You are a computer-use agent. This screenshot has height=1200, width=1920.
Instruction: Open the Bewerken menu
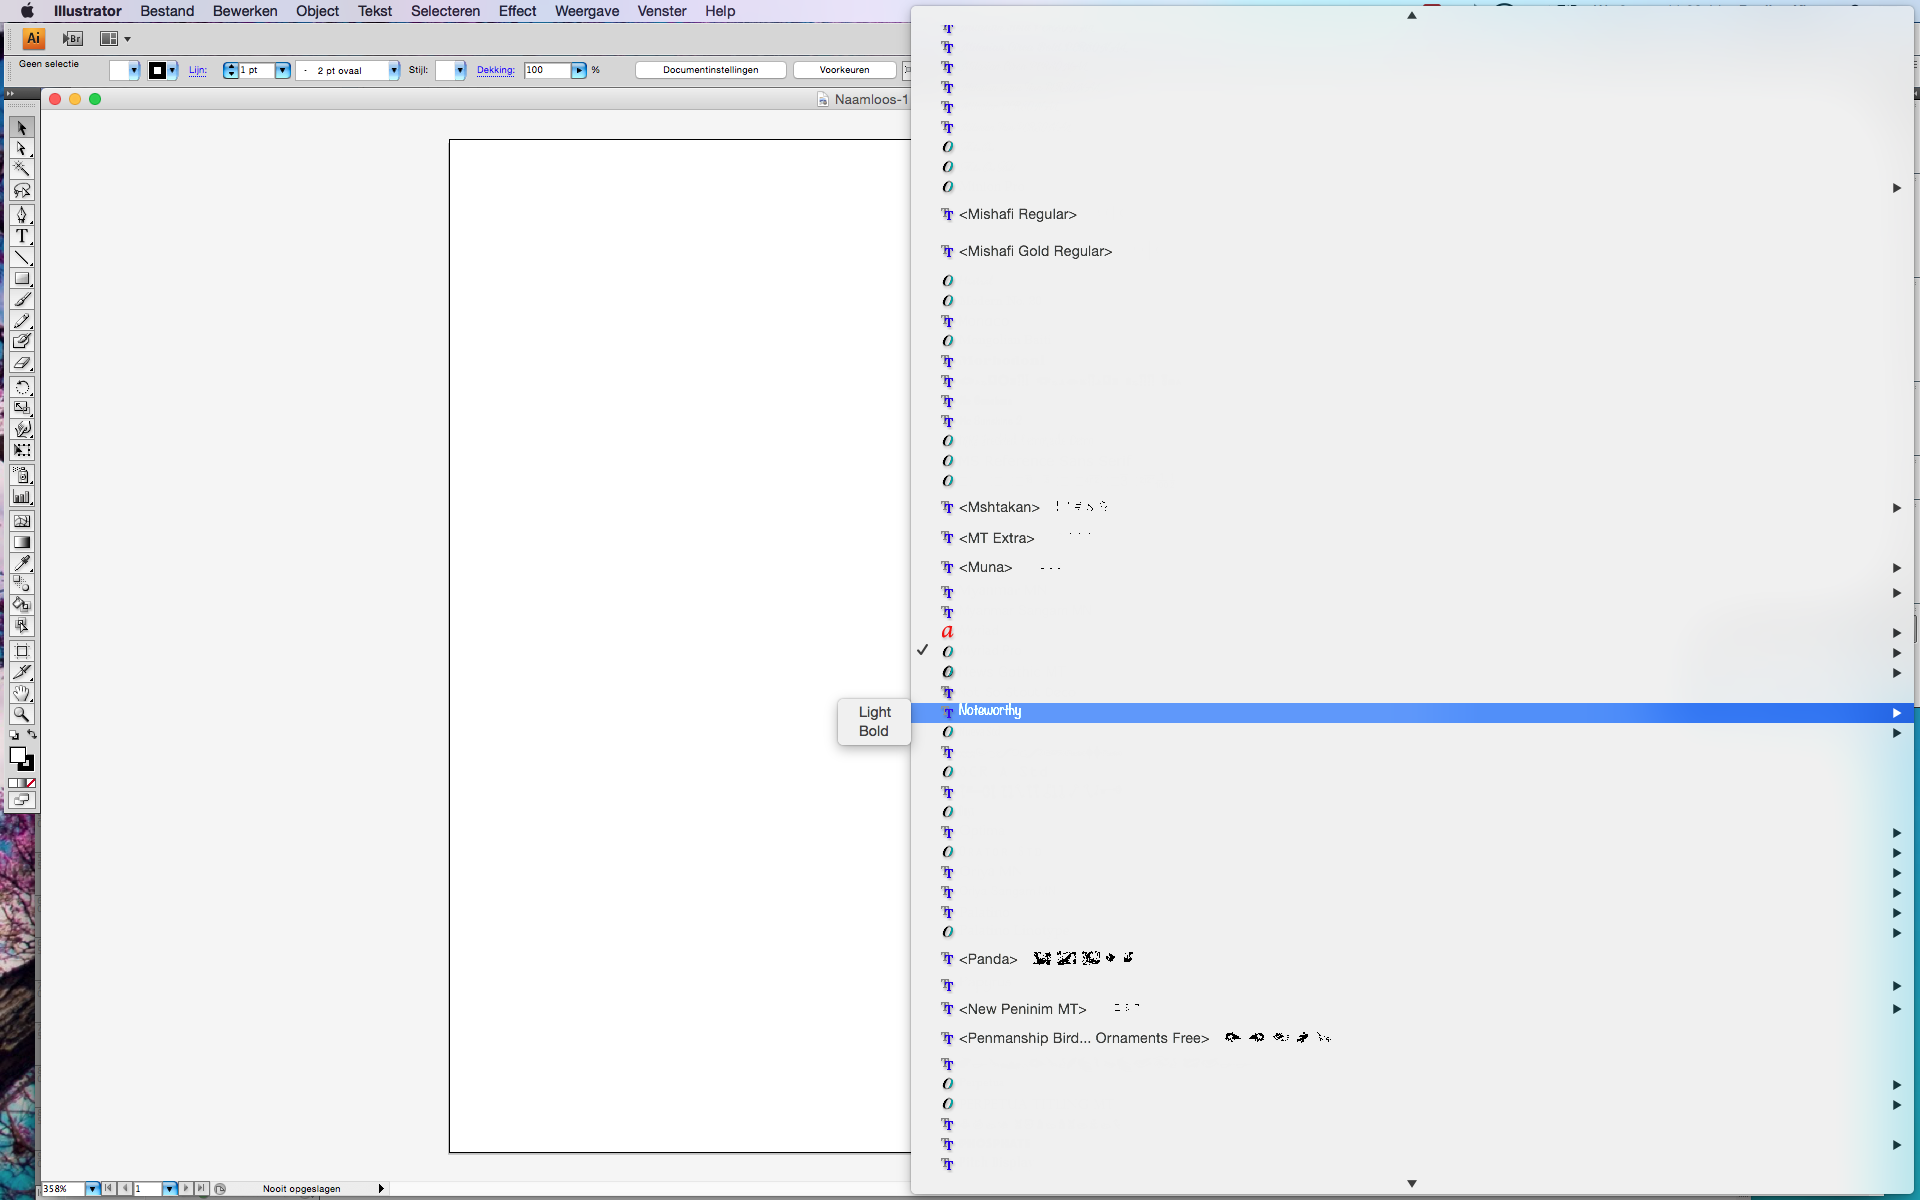[x=245, y=11]
